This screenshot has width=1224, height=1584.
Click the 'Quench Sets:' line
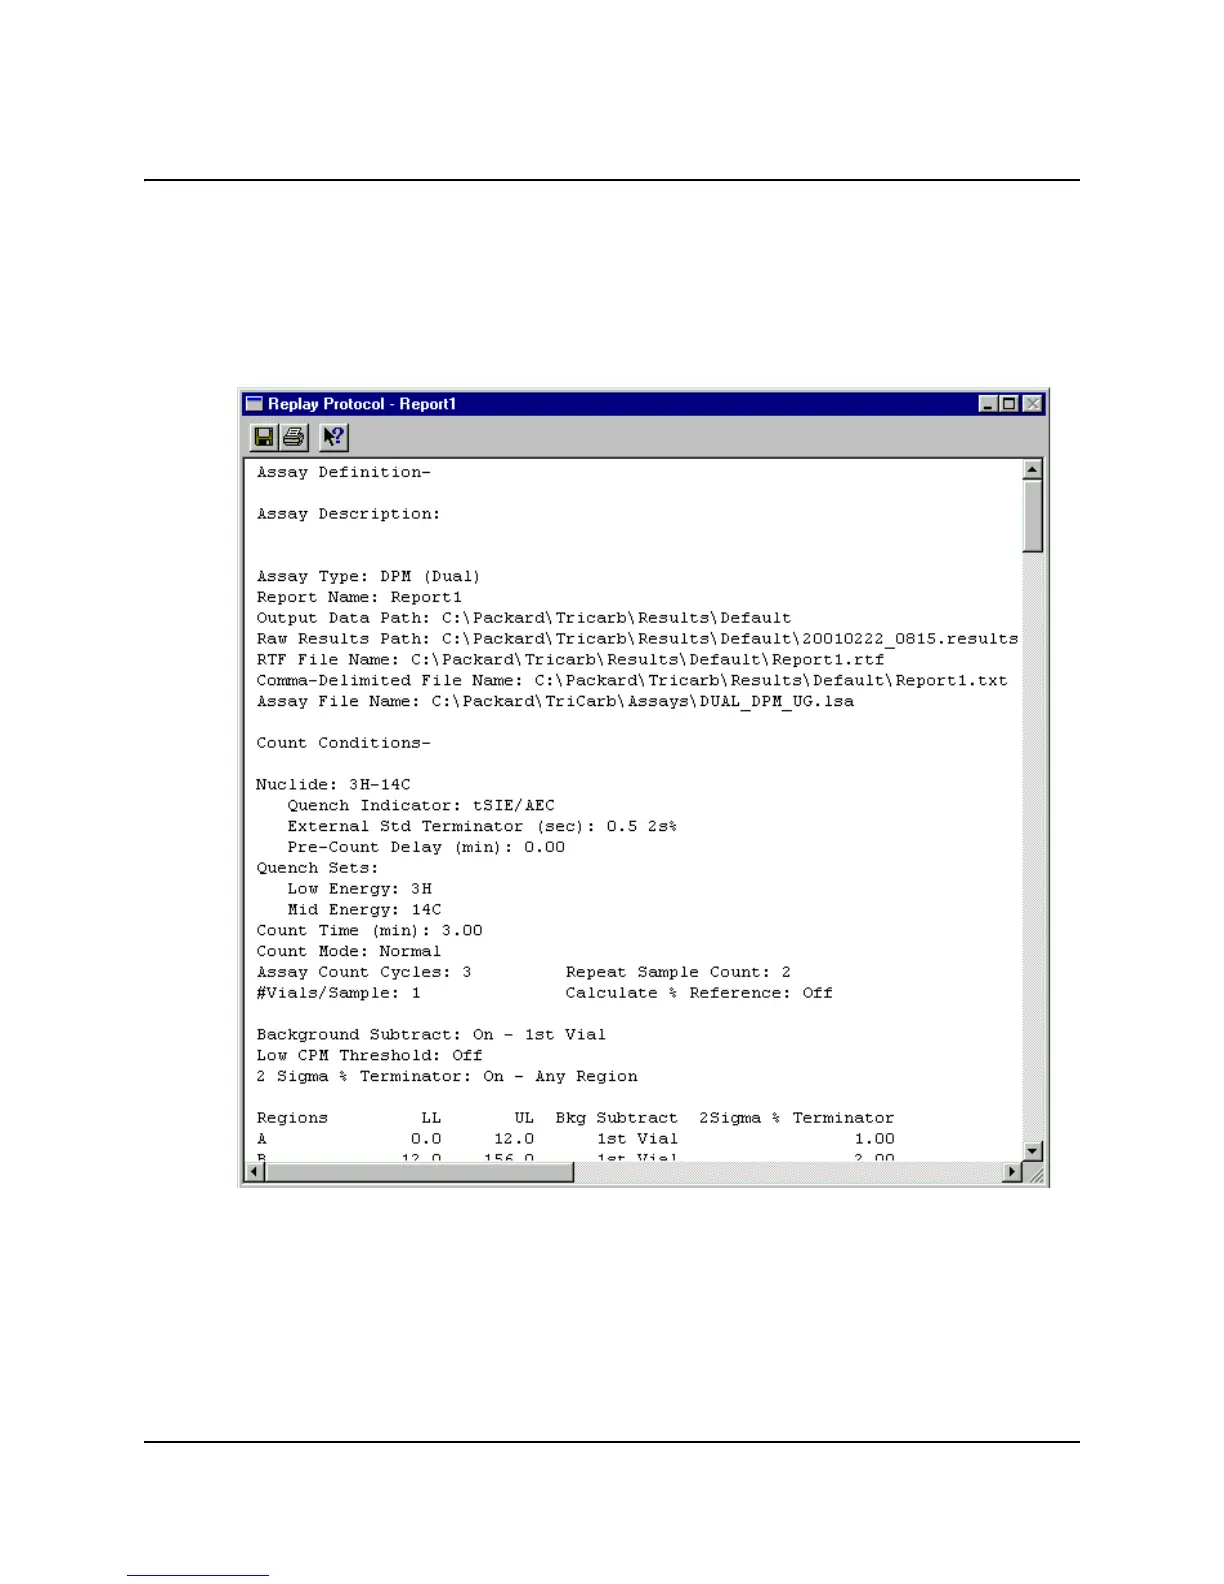point(317,868)
